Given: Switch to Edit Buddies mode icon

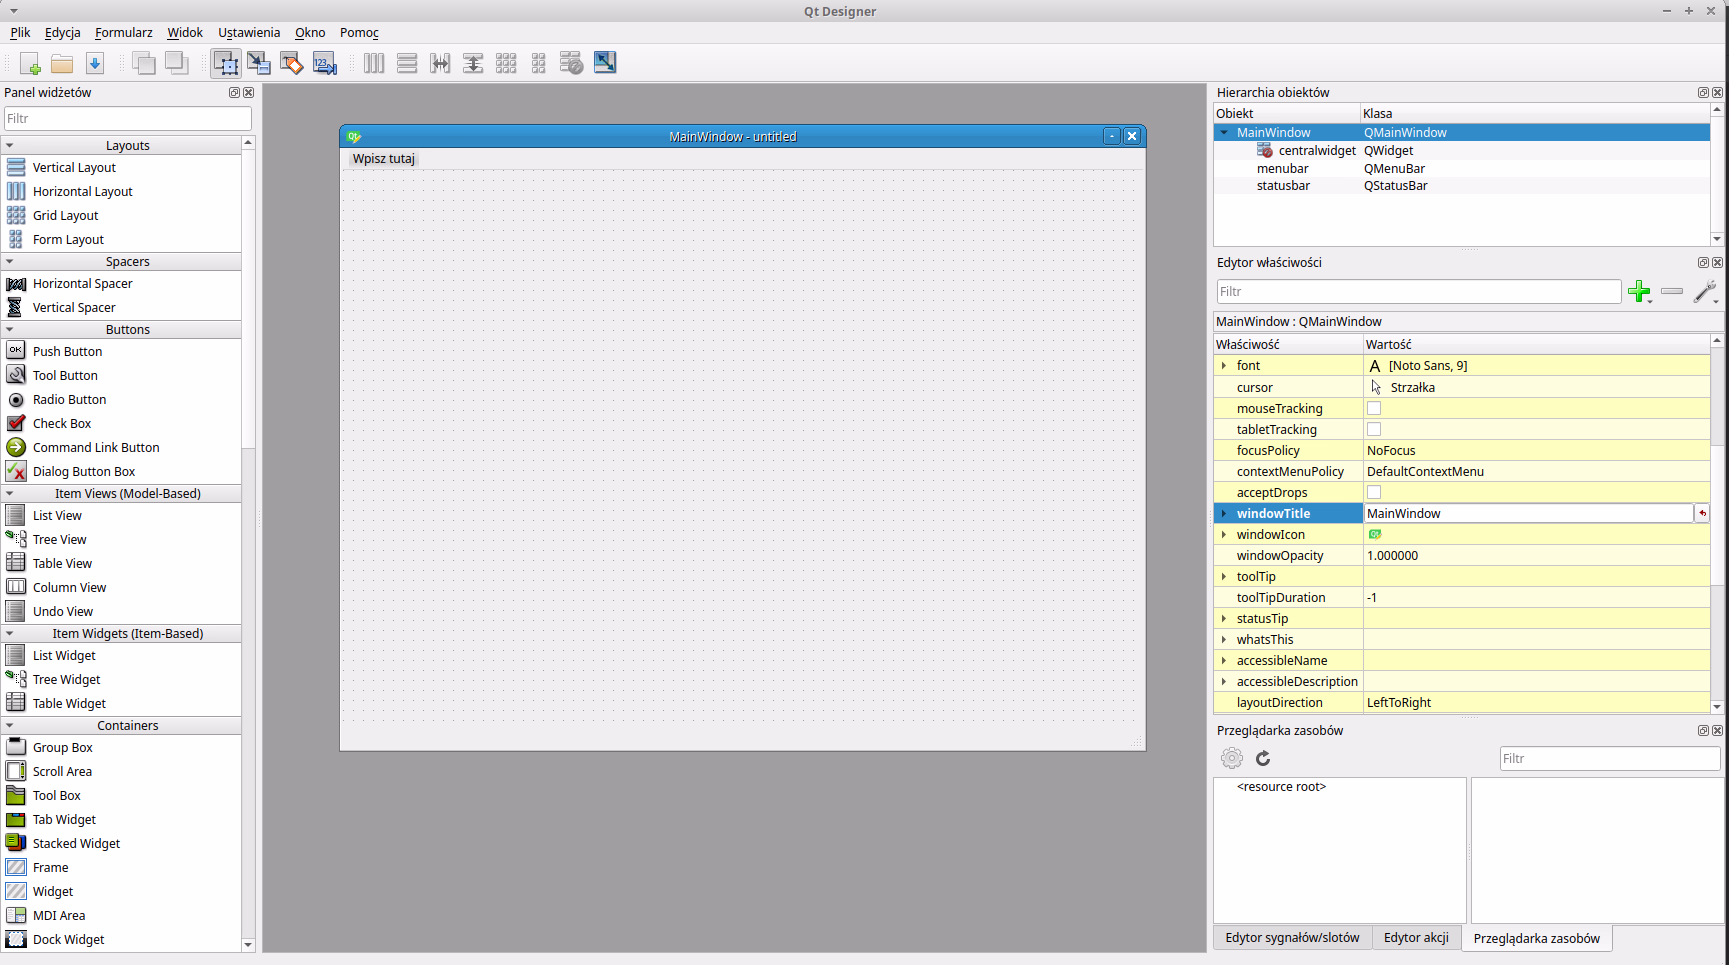Looking at the screenshot, I should (x=292, y=64).
